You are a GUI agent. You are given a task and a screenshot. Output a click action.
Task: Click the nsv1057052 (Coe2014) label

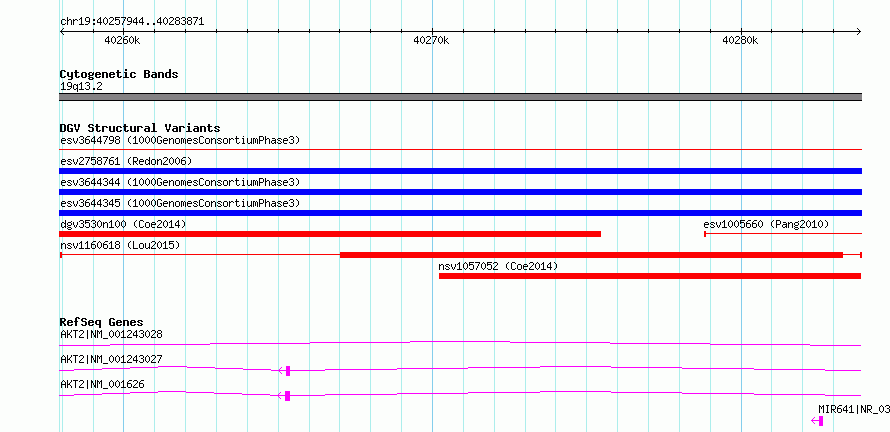click(498, 266)
